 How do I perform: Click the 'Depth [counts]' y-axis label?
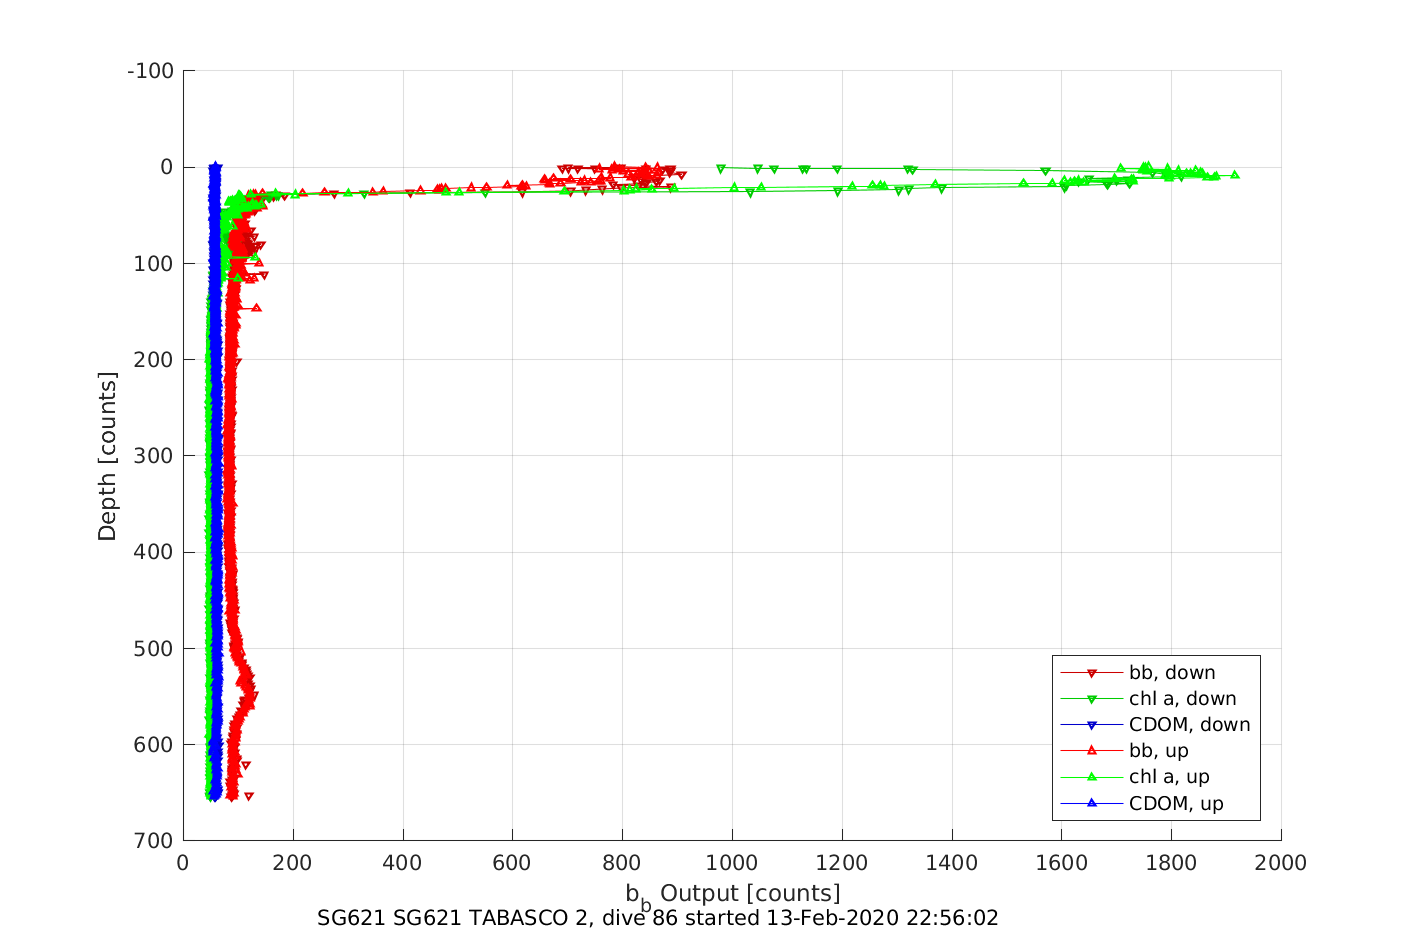point(107,456)
